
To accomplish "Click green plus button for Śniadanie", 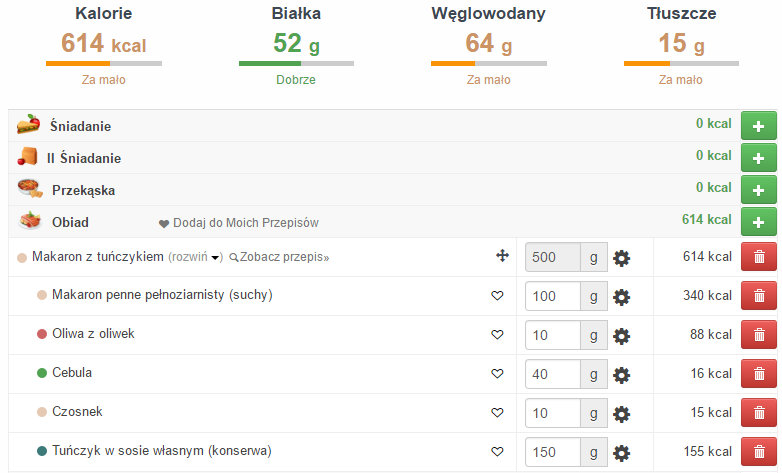I will pyautogui.click(x=758, y=127).
